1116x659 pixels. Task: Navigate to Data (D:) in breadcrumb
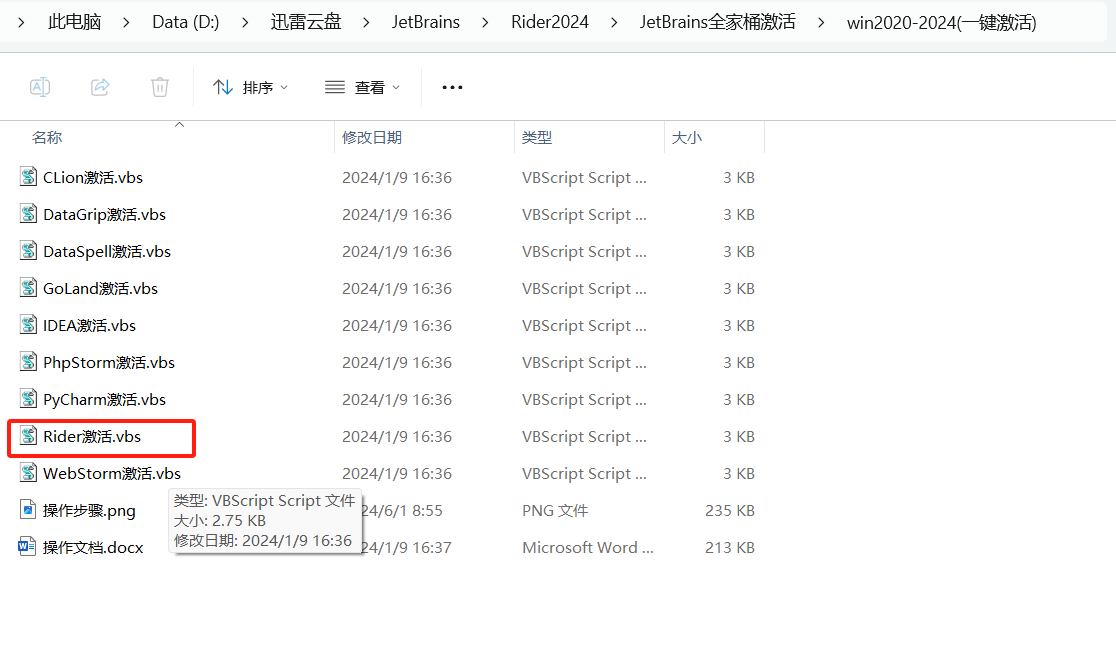[186, 22]
